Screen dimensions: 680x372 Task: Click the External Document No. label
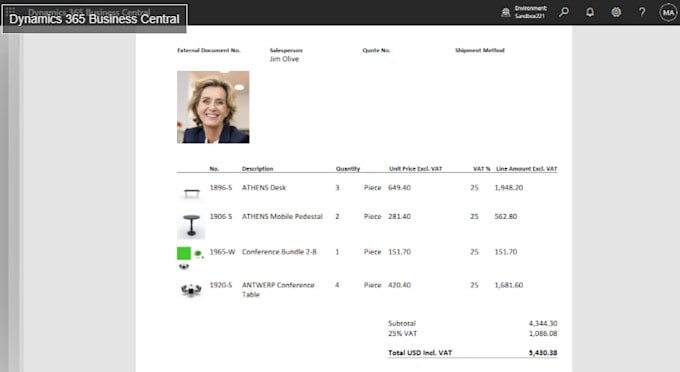209,50
